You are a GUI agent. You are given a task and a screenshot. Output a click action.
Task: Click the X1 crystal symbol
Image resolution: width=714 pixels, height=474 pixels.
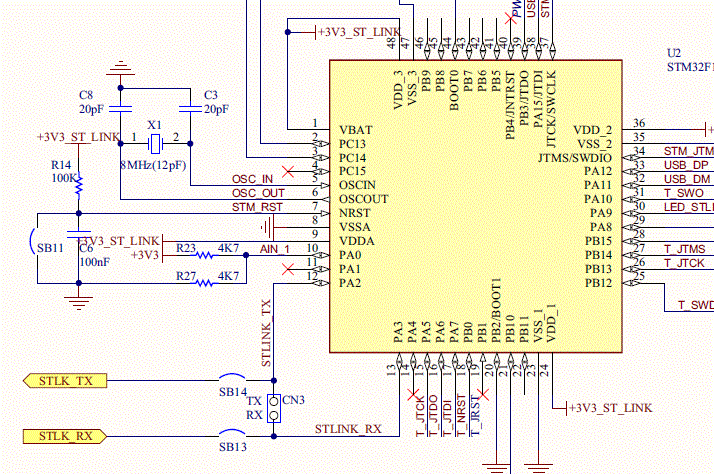coord(155,144)
